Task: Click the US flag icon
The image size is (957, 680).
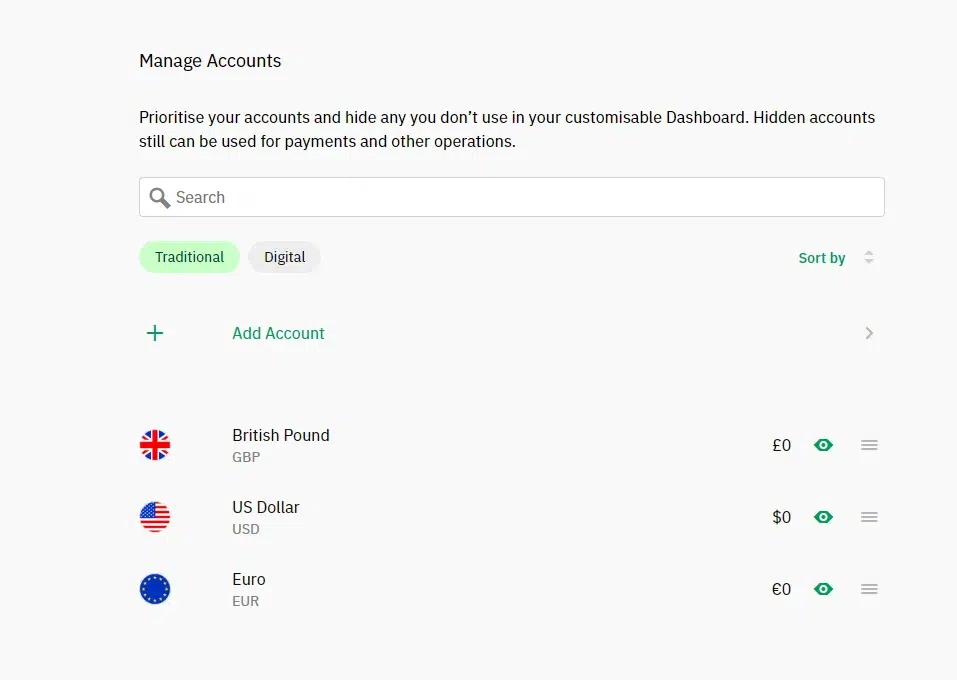Action: pyautogui.click(x=155, y=517)
